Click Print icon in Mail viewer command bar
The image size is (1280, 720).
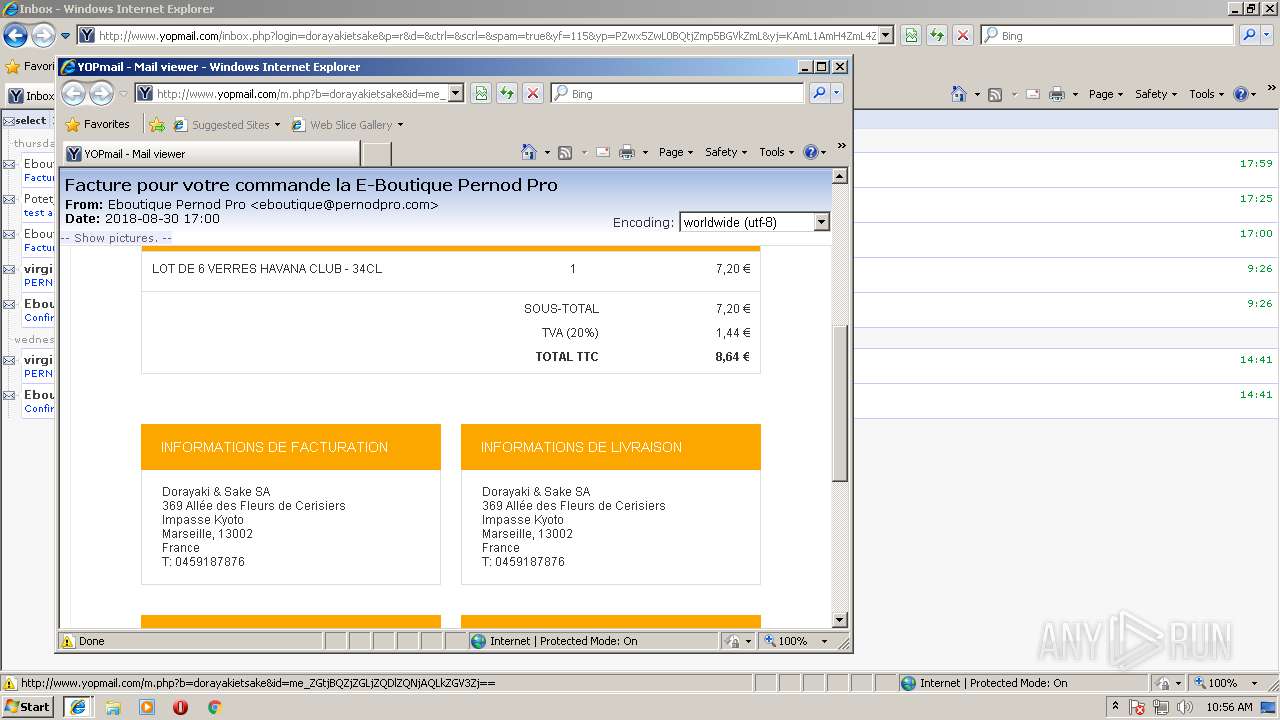[627, 152]
